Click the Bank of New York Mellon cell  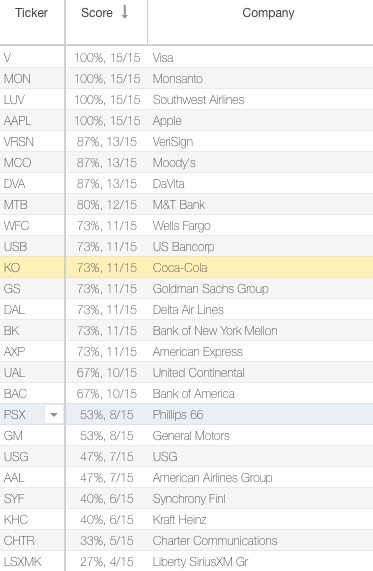click(x=260, y=331)
